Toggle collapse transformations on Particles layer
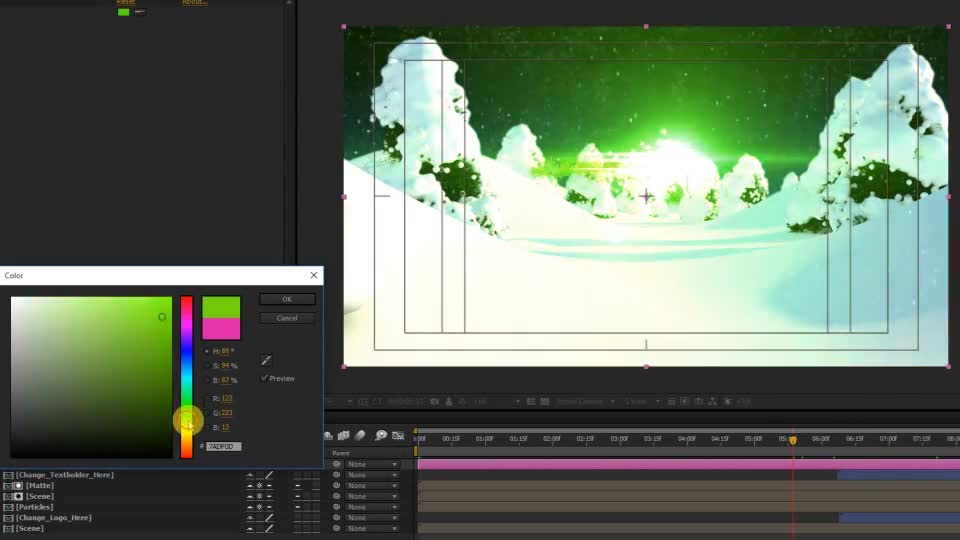Screen dimensions: 960x540 [x=260, y=507]
